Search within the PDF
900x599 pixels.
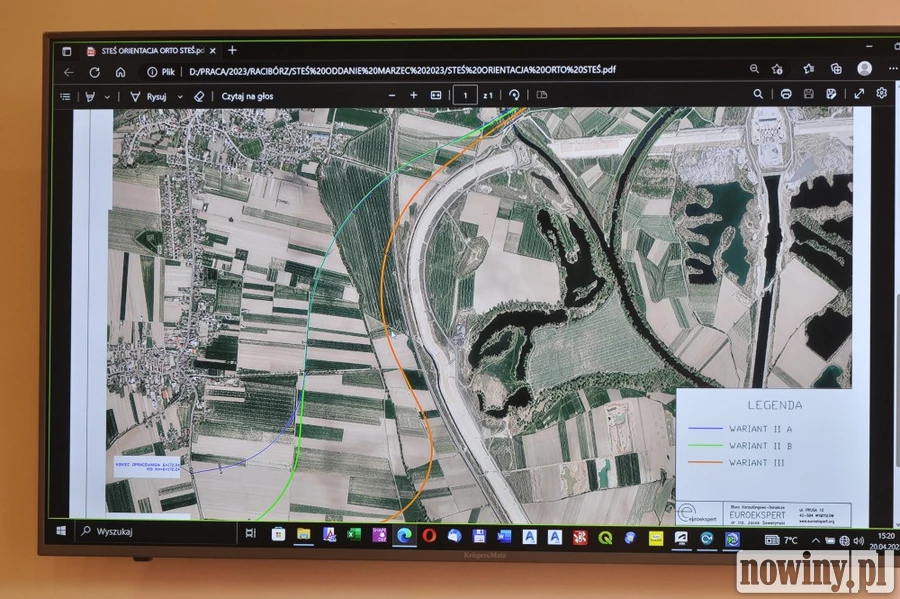click(x=758, y=94)
